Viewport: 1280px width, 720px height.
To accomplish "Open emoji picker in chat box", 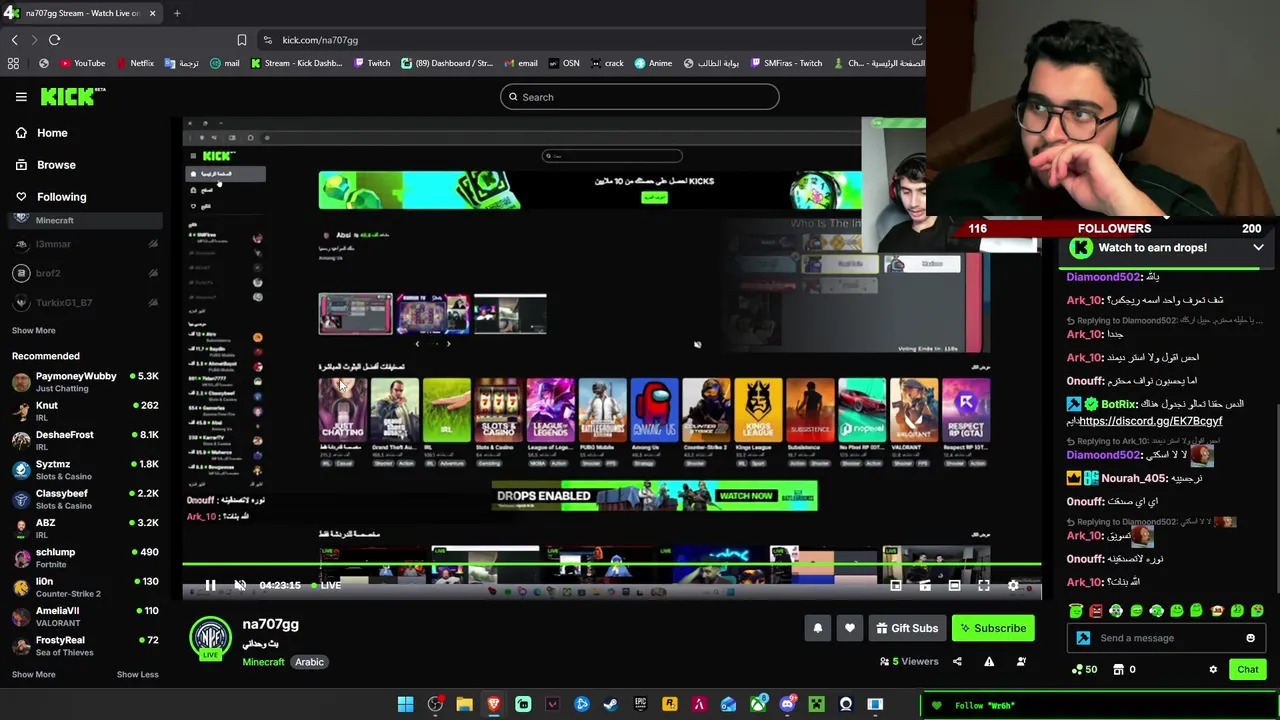I will pos(1250,638).
